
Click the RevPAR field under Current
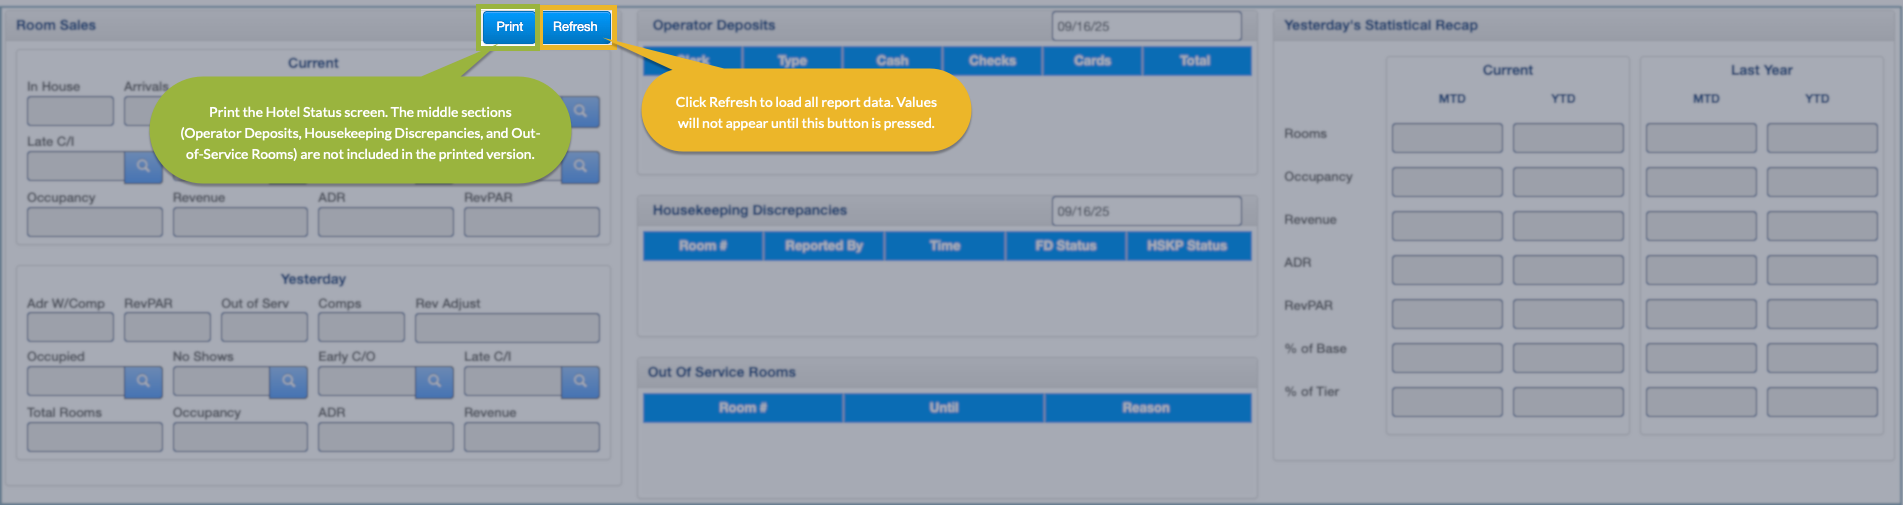pyautogui.click(x=531, y=222)
